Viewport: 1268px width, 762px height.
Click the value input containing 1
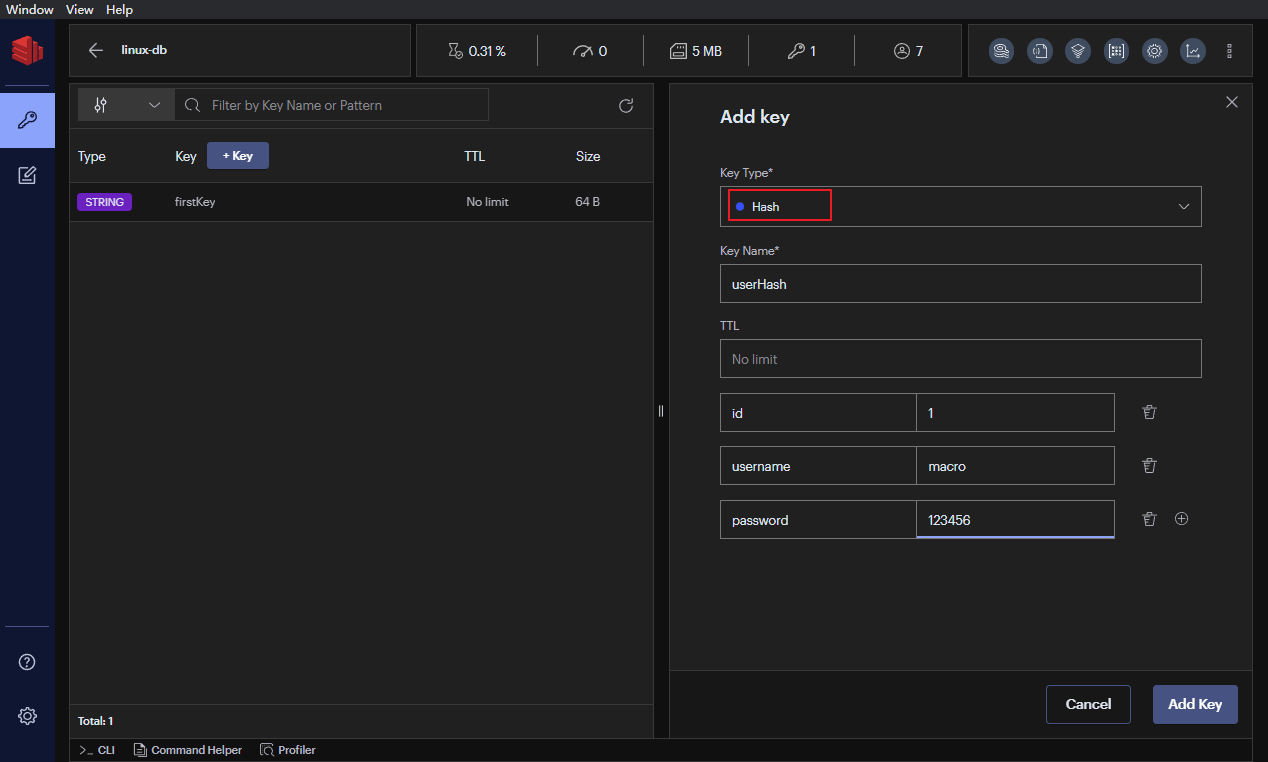1016,413
